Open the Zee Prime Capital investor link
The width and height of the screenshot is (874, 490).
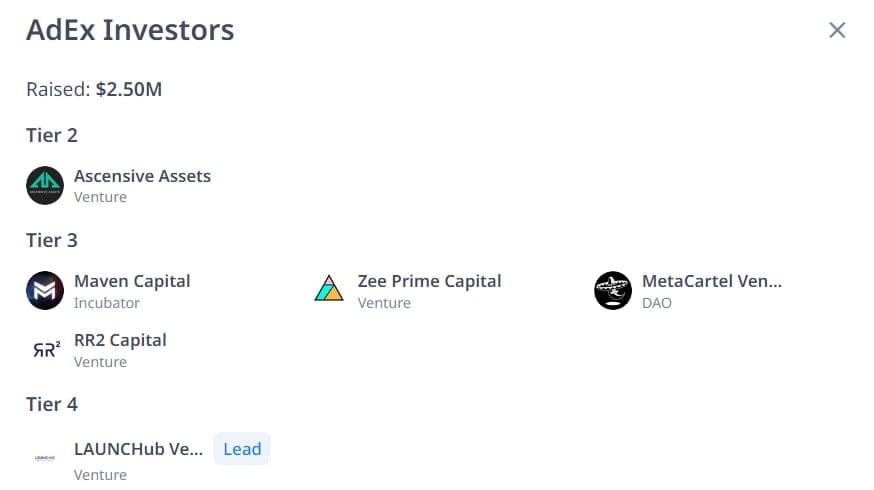(429, 281)
